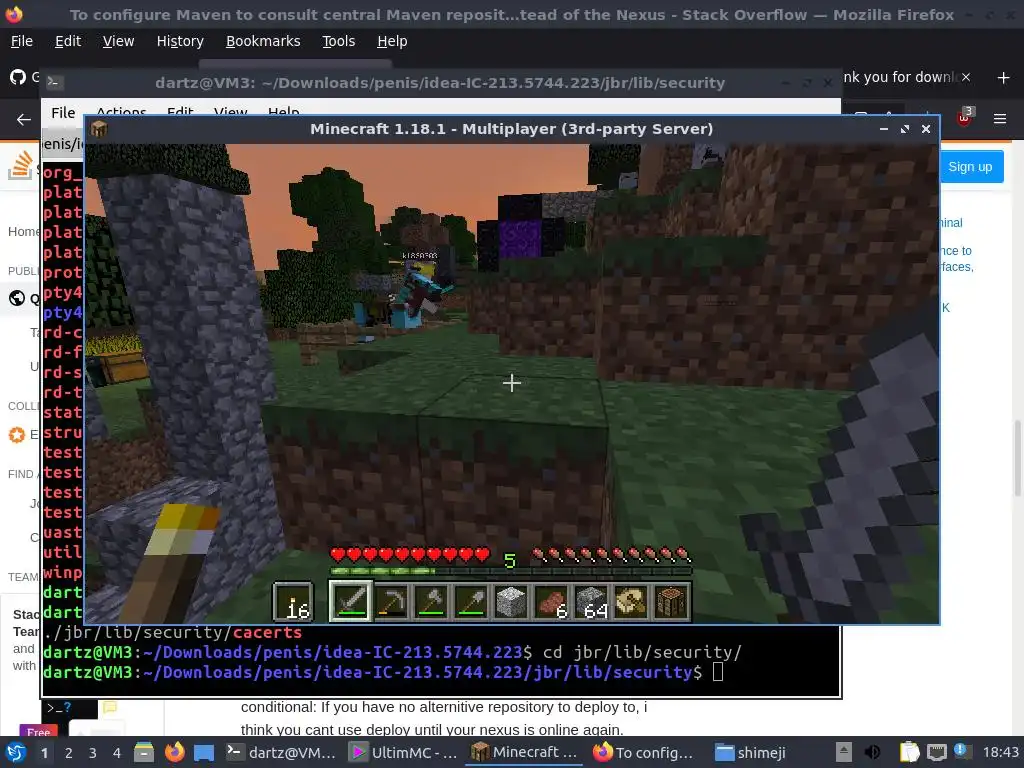Click the globe Questions icon in sidebar
The image size is (1024, 768).
[x=17, y=298]
